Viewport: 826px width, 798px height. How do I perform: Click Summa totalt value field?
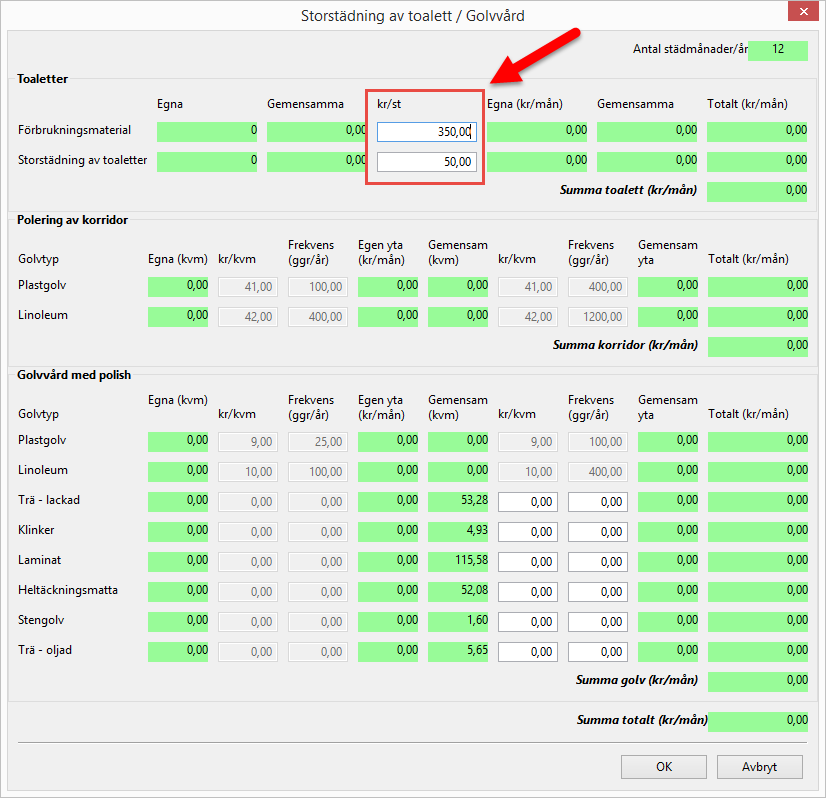click(x=757, y=721)
